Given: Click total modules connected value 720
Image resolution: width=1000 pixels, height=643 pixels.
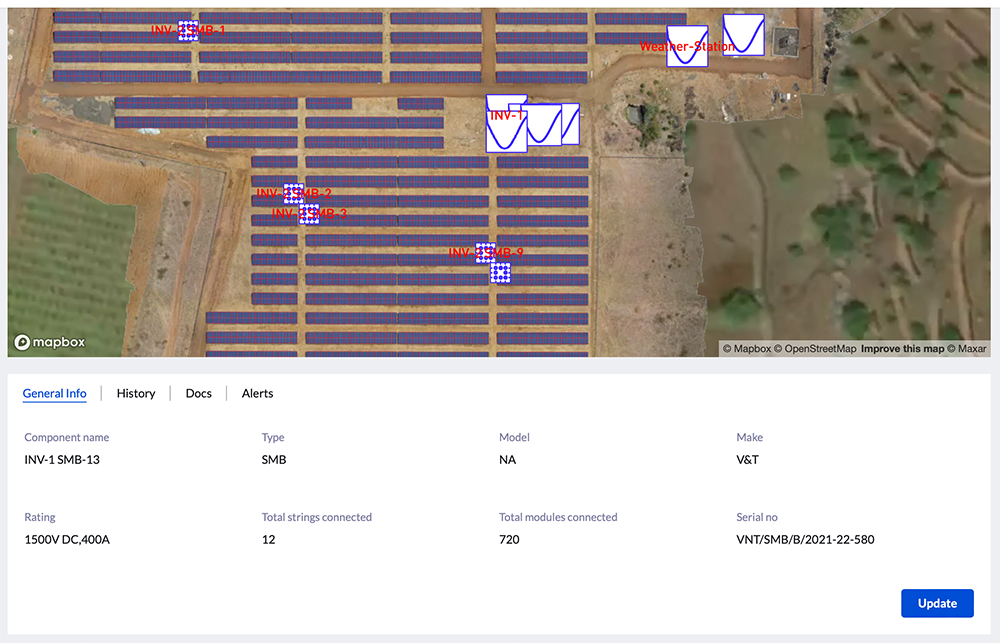Looking at the screenshot, I should coord(509,540).
